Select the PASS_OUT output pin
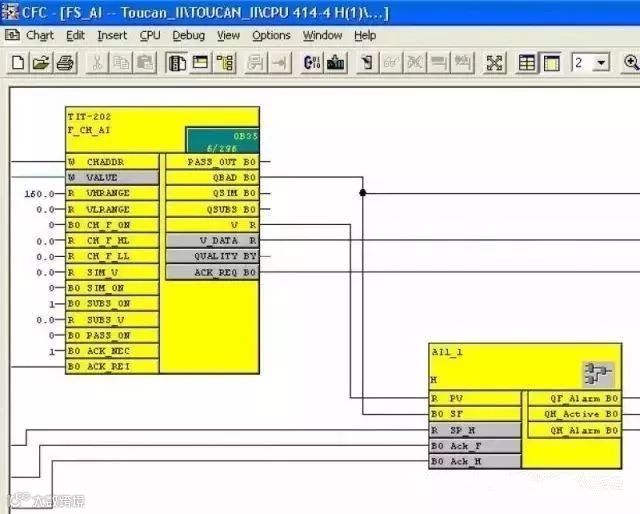This screenshot has height=514, width=640. point(212,162)
